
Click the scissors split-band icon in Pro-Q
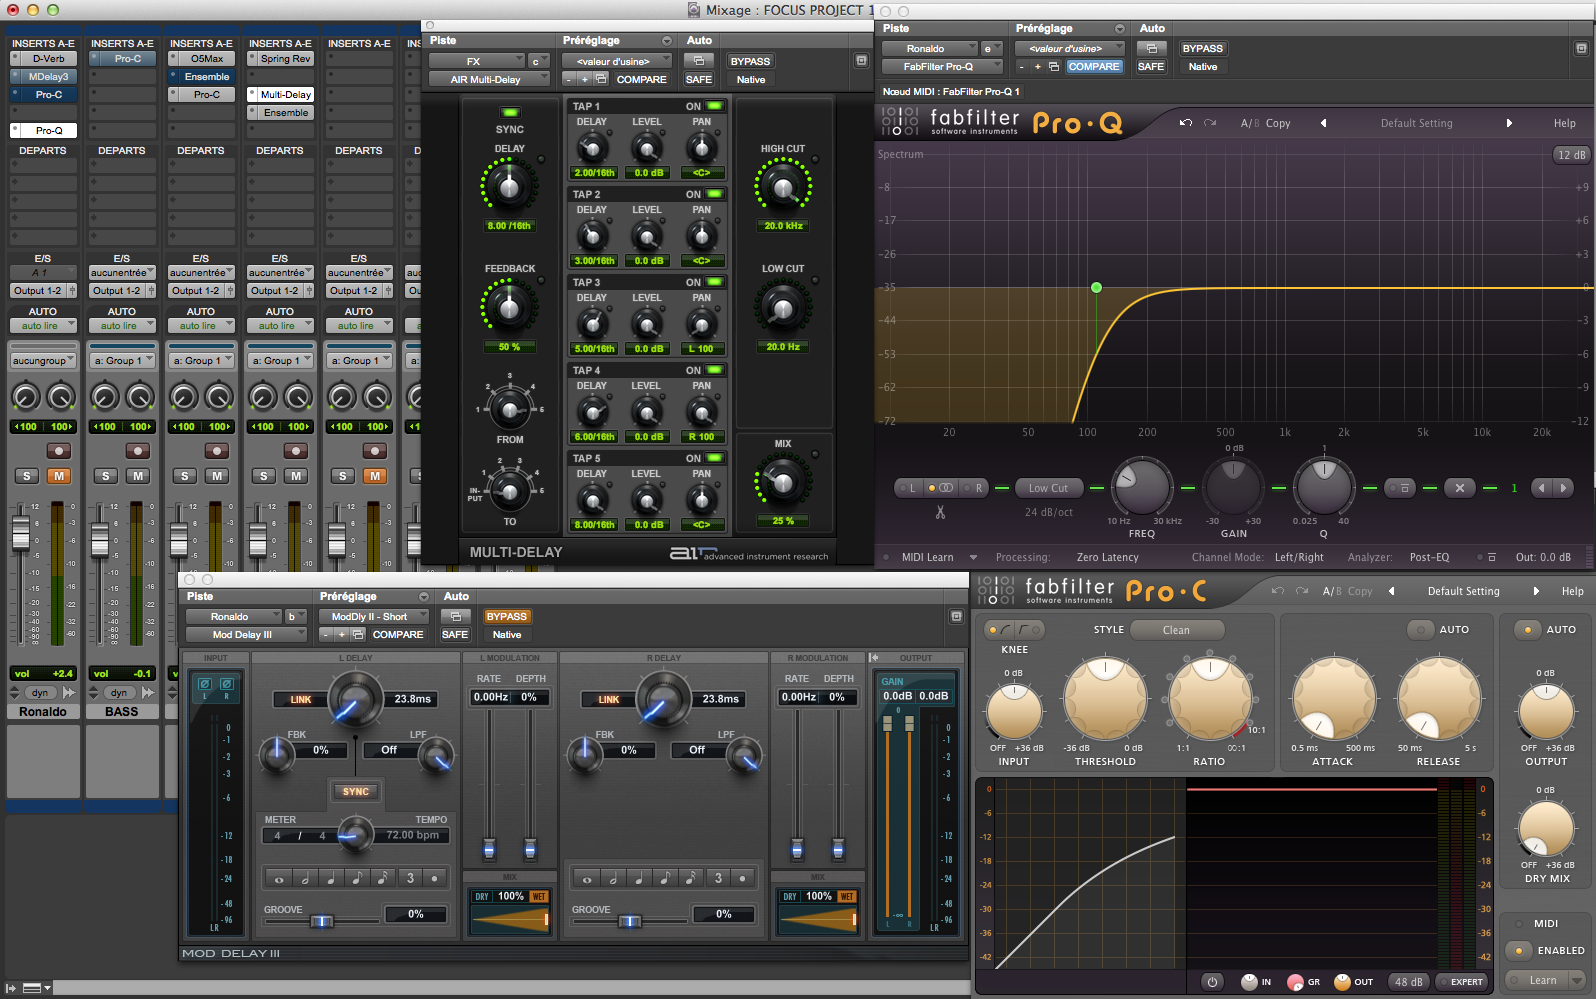point(940,512)
